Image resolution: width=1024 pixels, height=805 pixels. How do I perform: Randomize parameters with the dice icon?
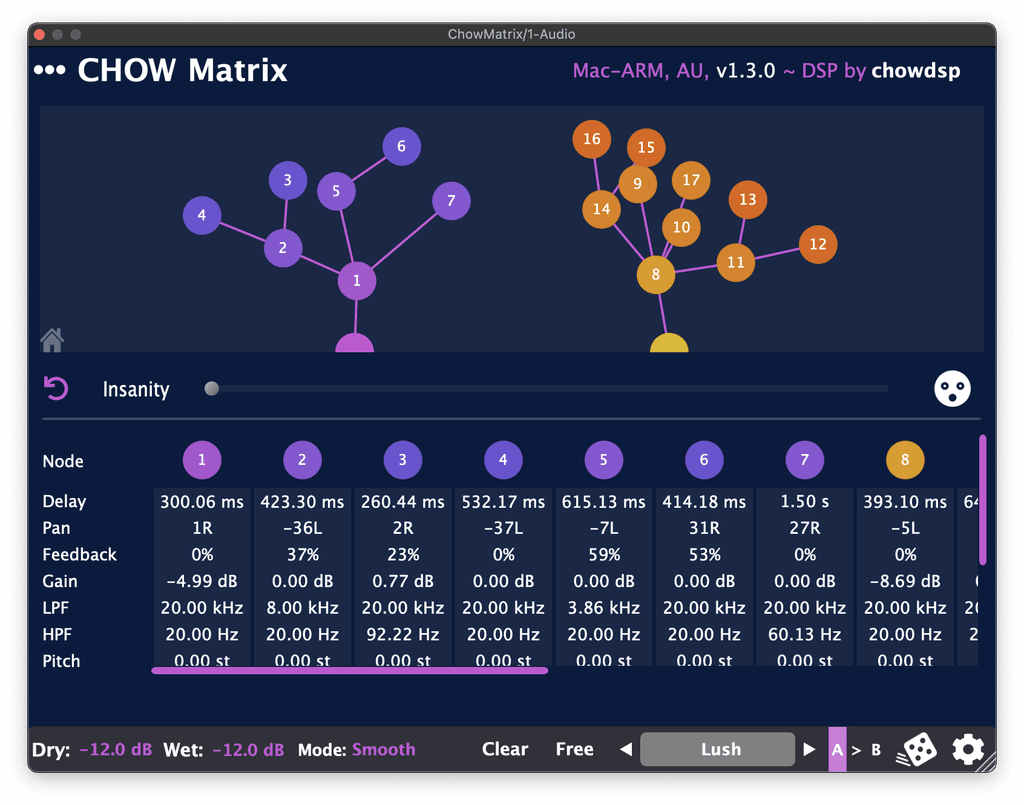tap(921, 750)
